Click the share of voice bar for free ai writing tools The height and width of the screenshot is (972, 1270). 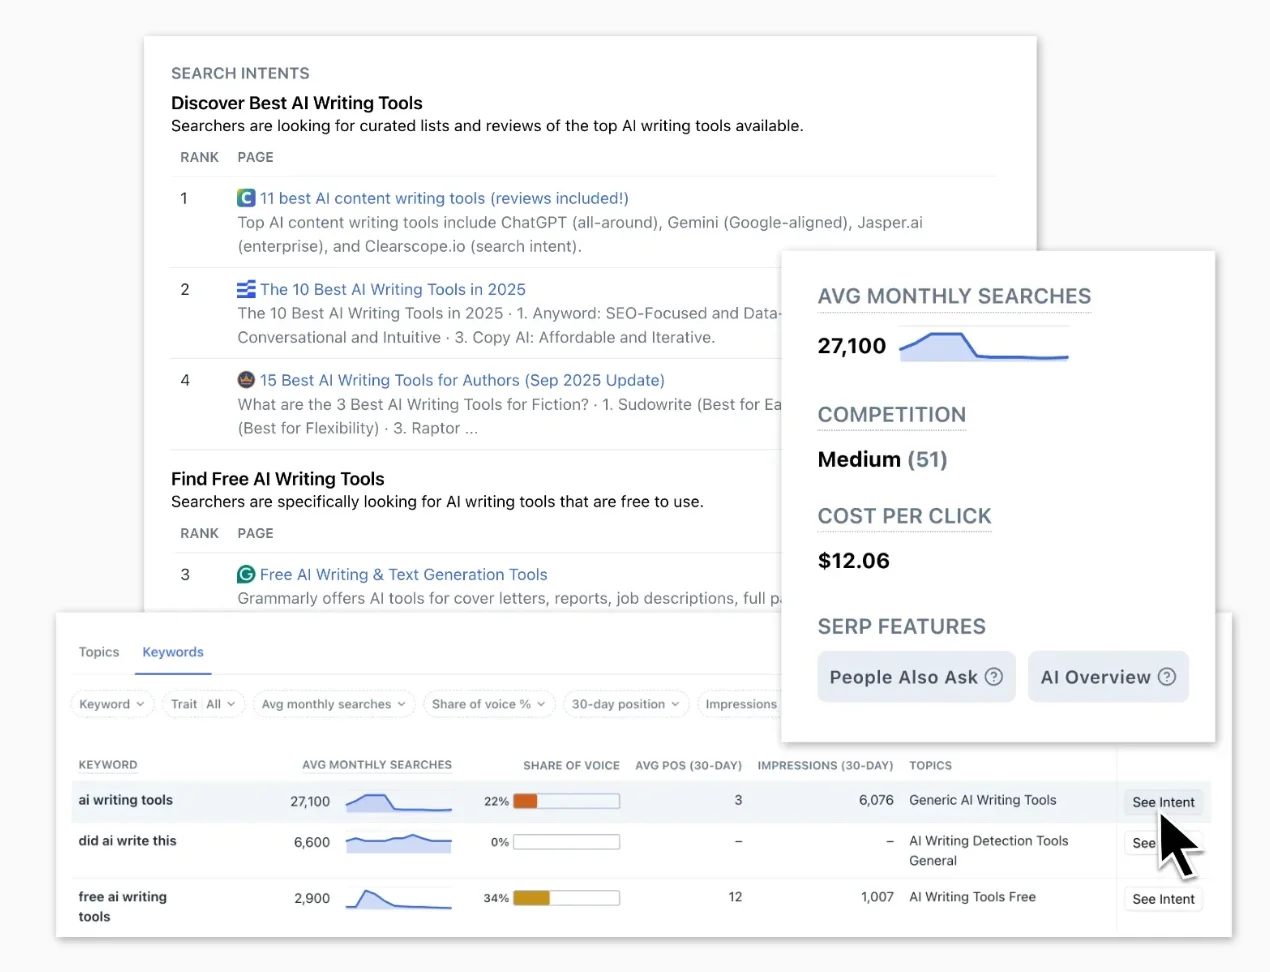566,898
